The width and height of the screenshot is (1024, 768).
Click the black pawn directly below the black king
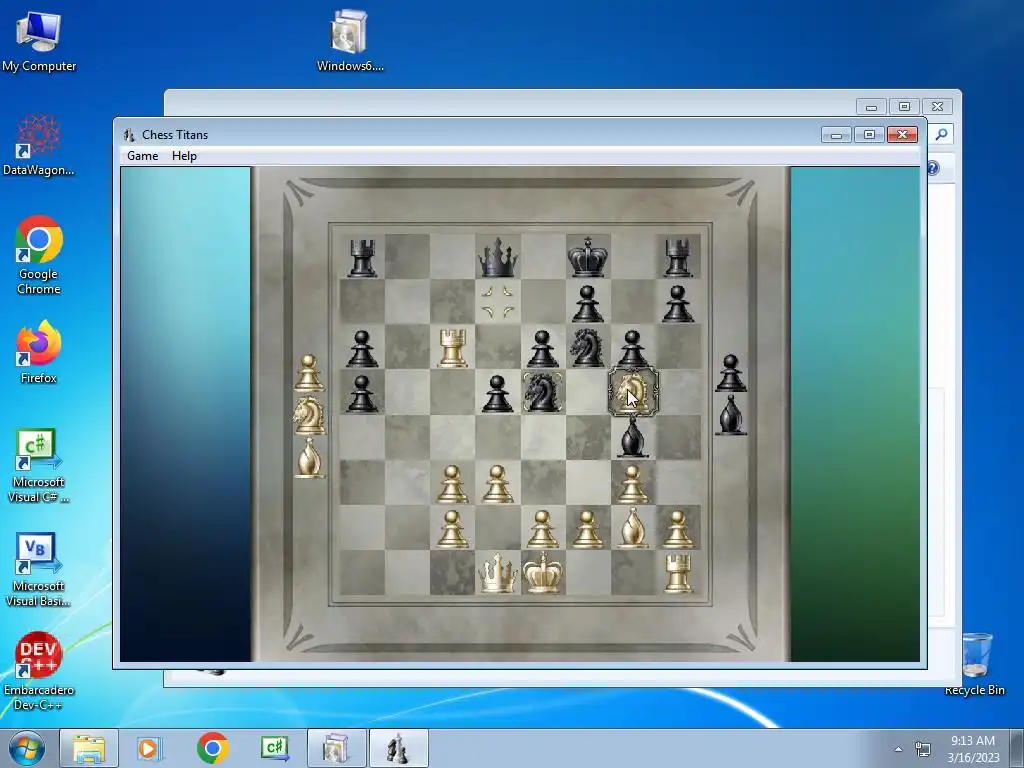588,304
